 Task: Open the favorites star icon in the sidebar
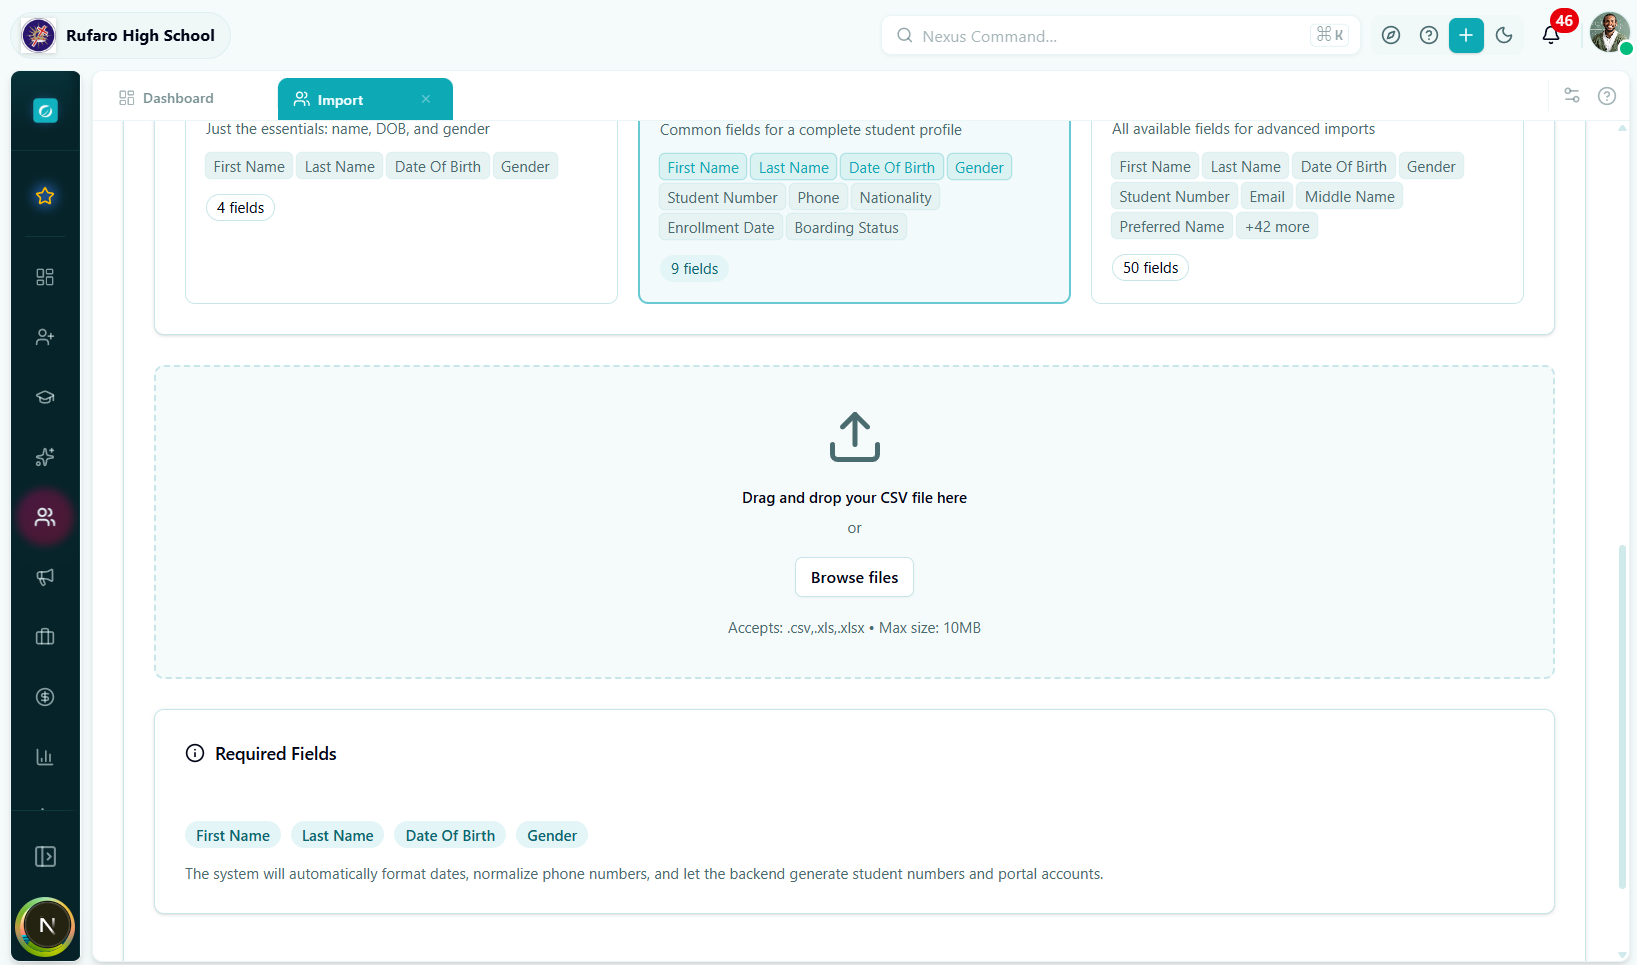pos(45,196)
